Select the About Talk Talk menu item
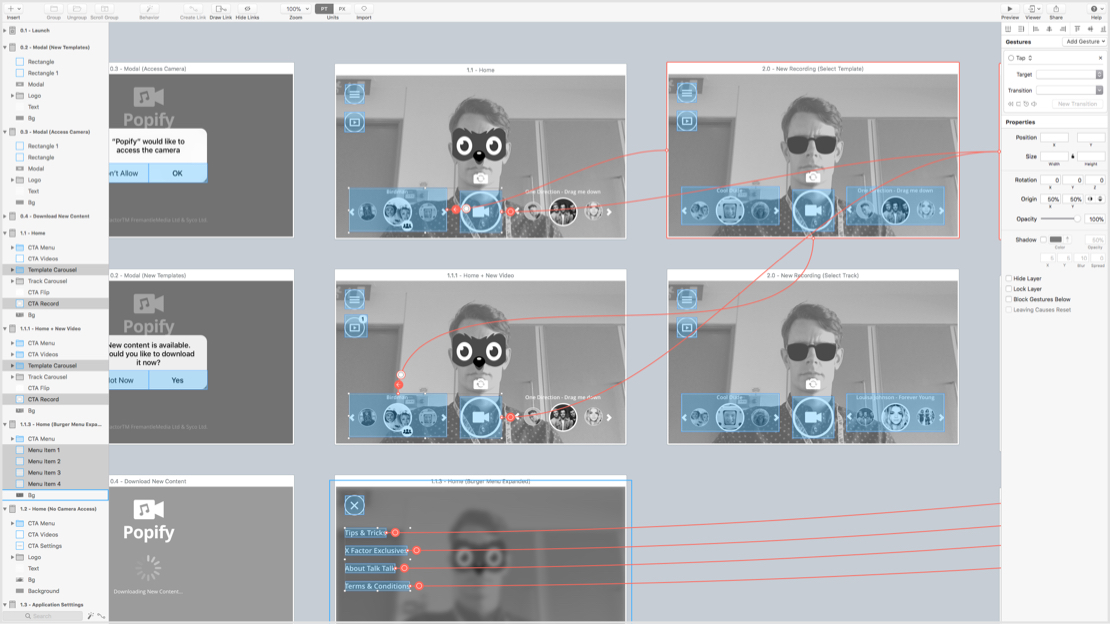 (x=370, y=568)
